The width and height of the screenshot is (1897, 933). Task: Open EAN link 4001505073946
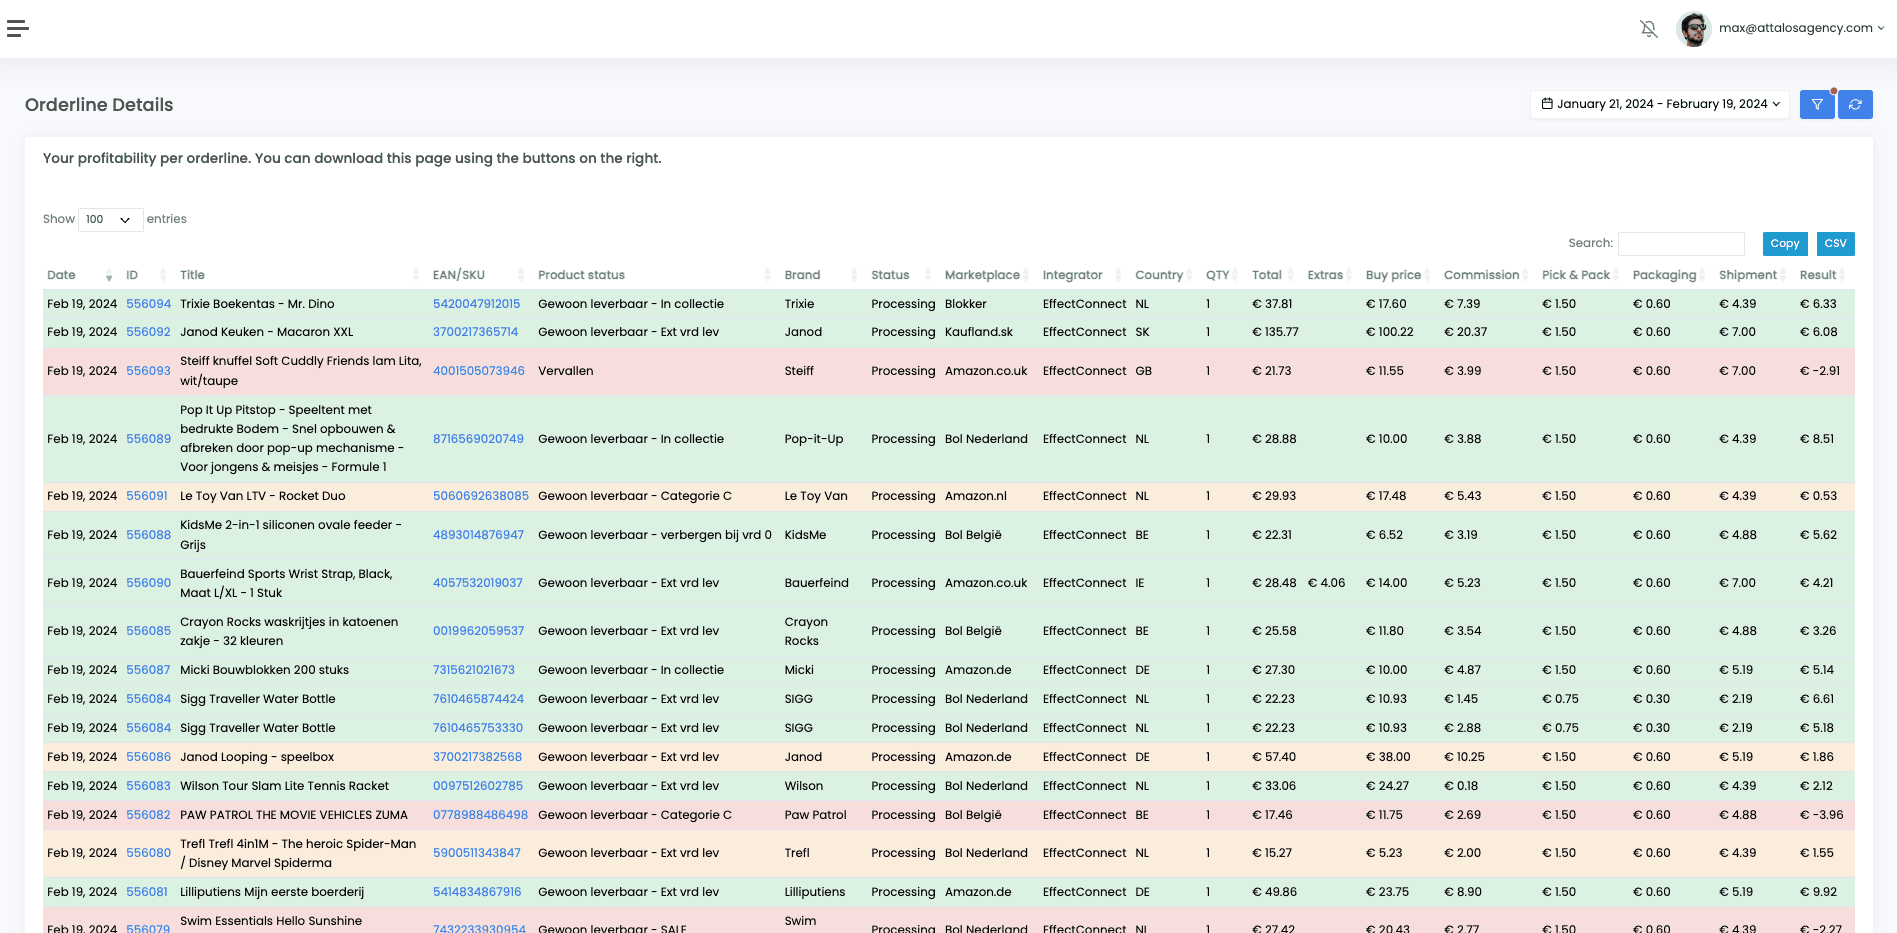click(478, 371)
